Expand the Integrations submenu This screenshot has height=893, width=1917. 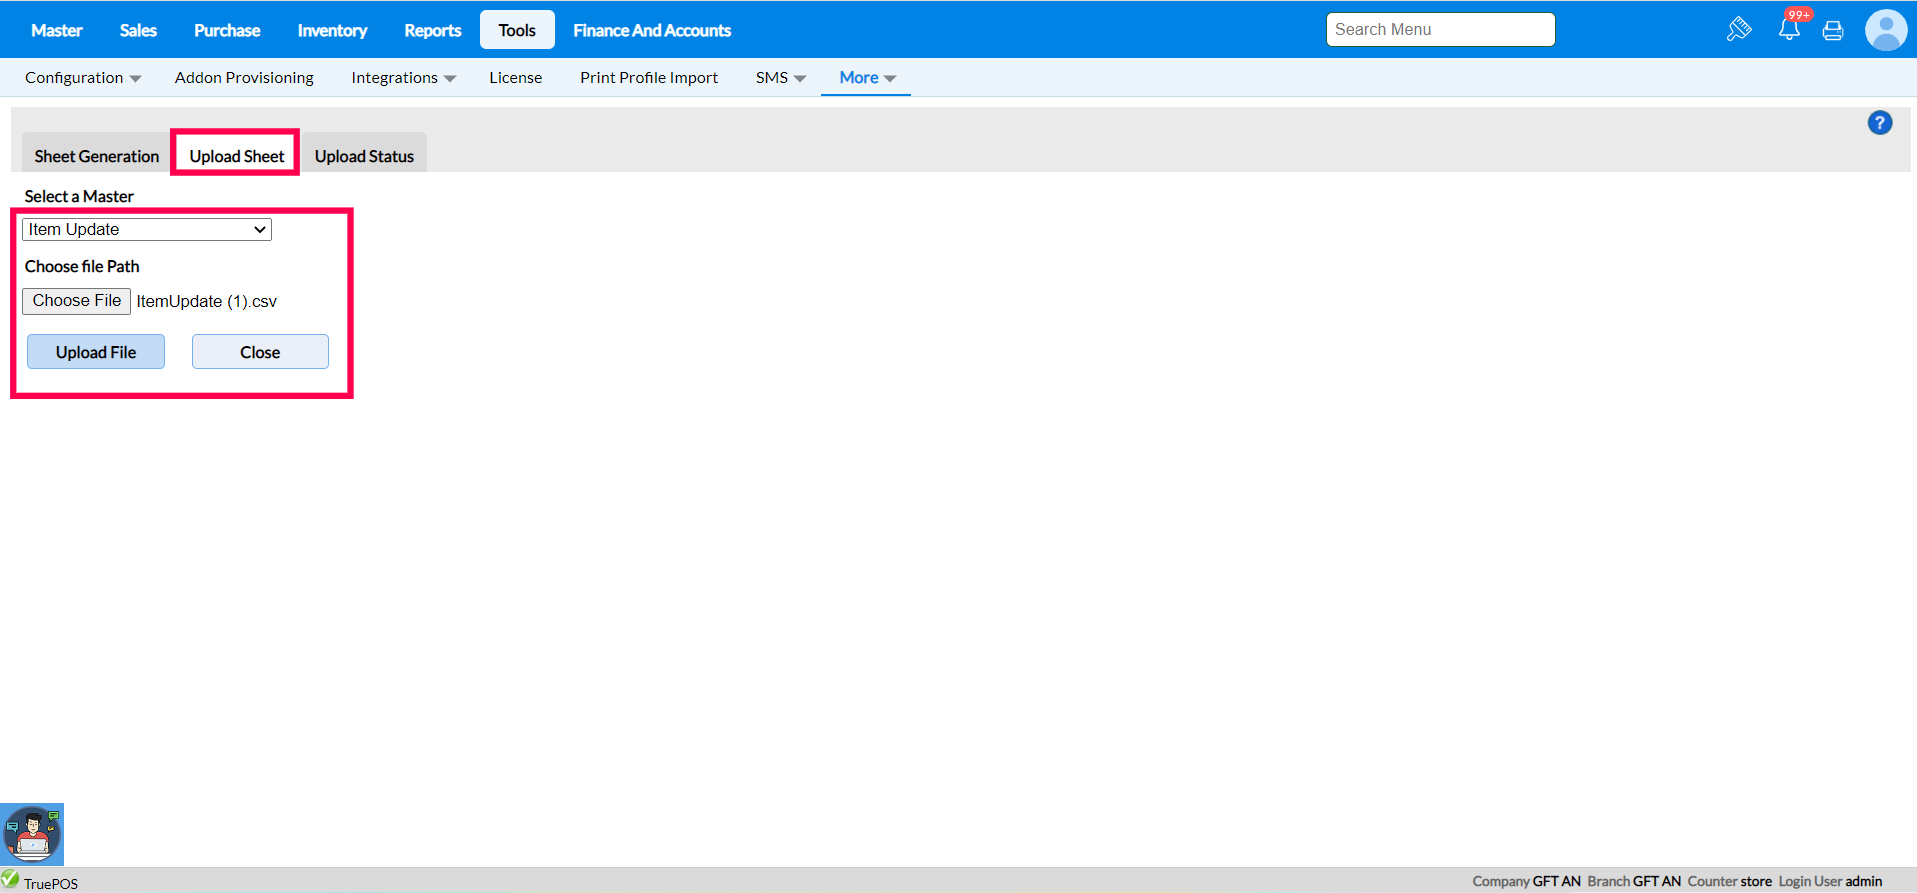point(403,77)
